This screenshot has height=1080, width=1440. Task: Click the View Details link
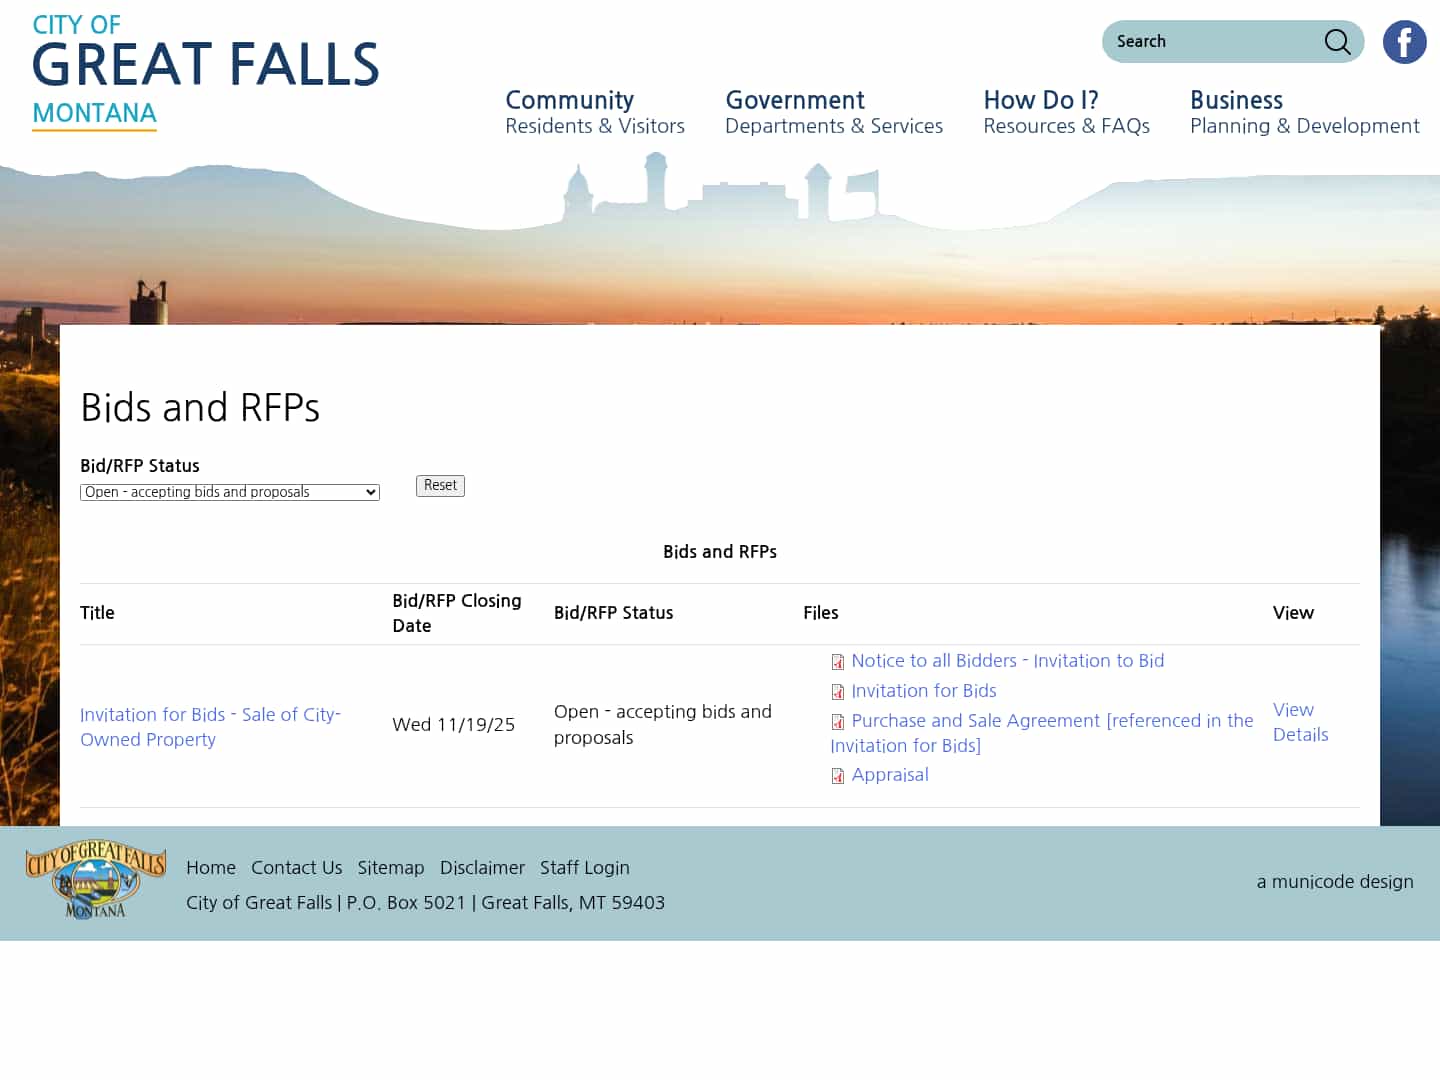[1300, 721]
